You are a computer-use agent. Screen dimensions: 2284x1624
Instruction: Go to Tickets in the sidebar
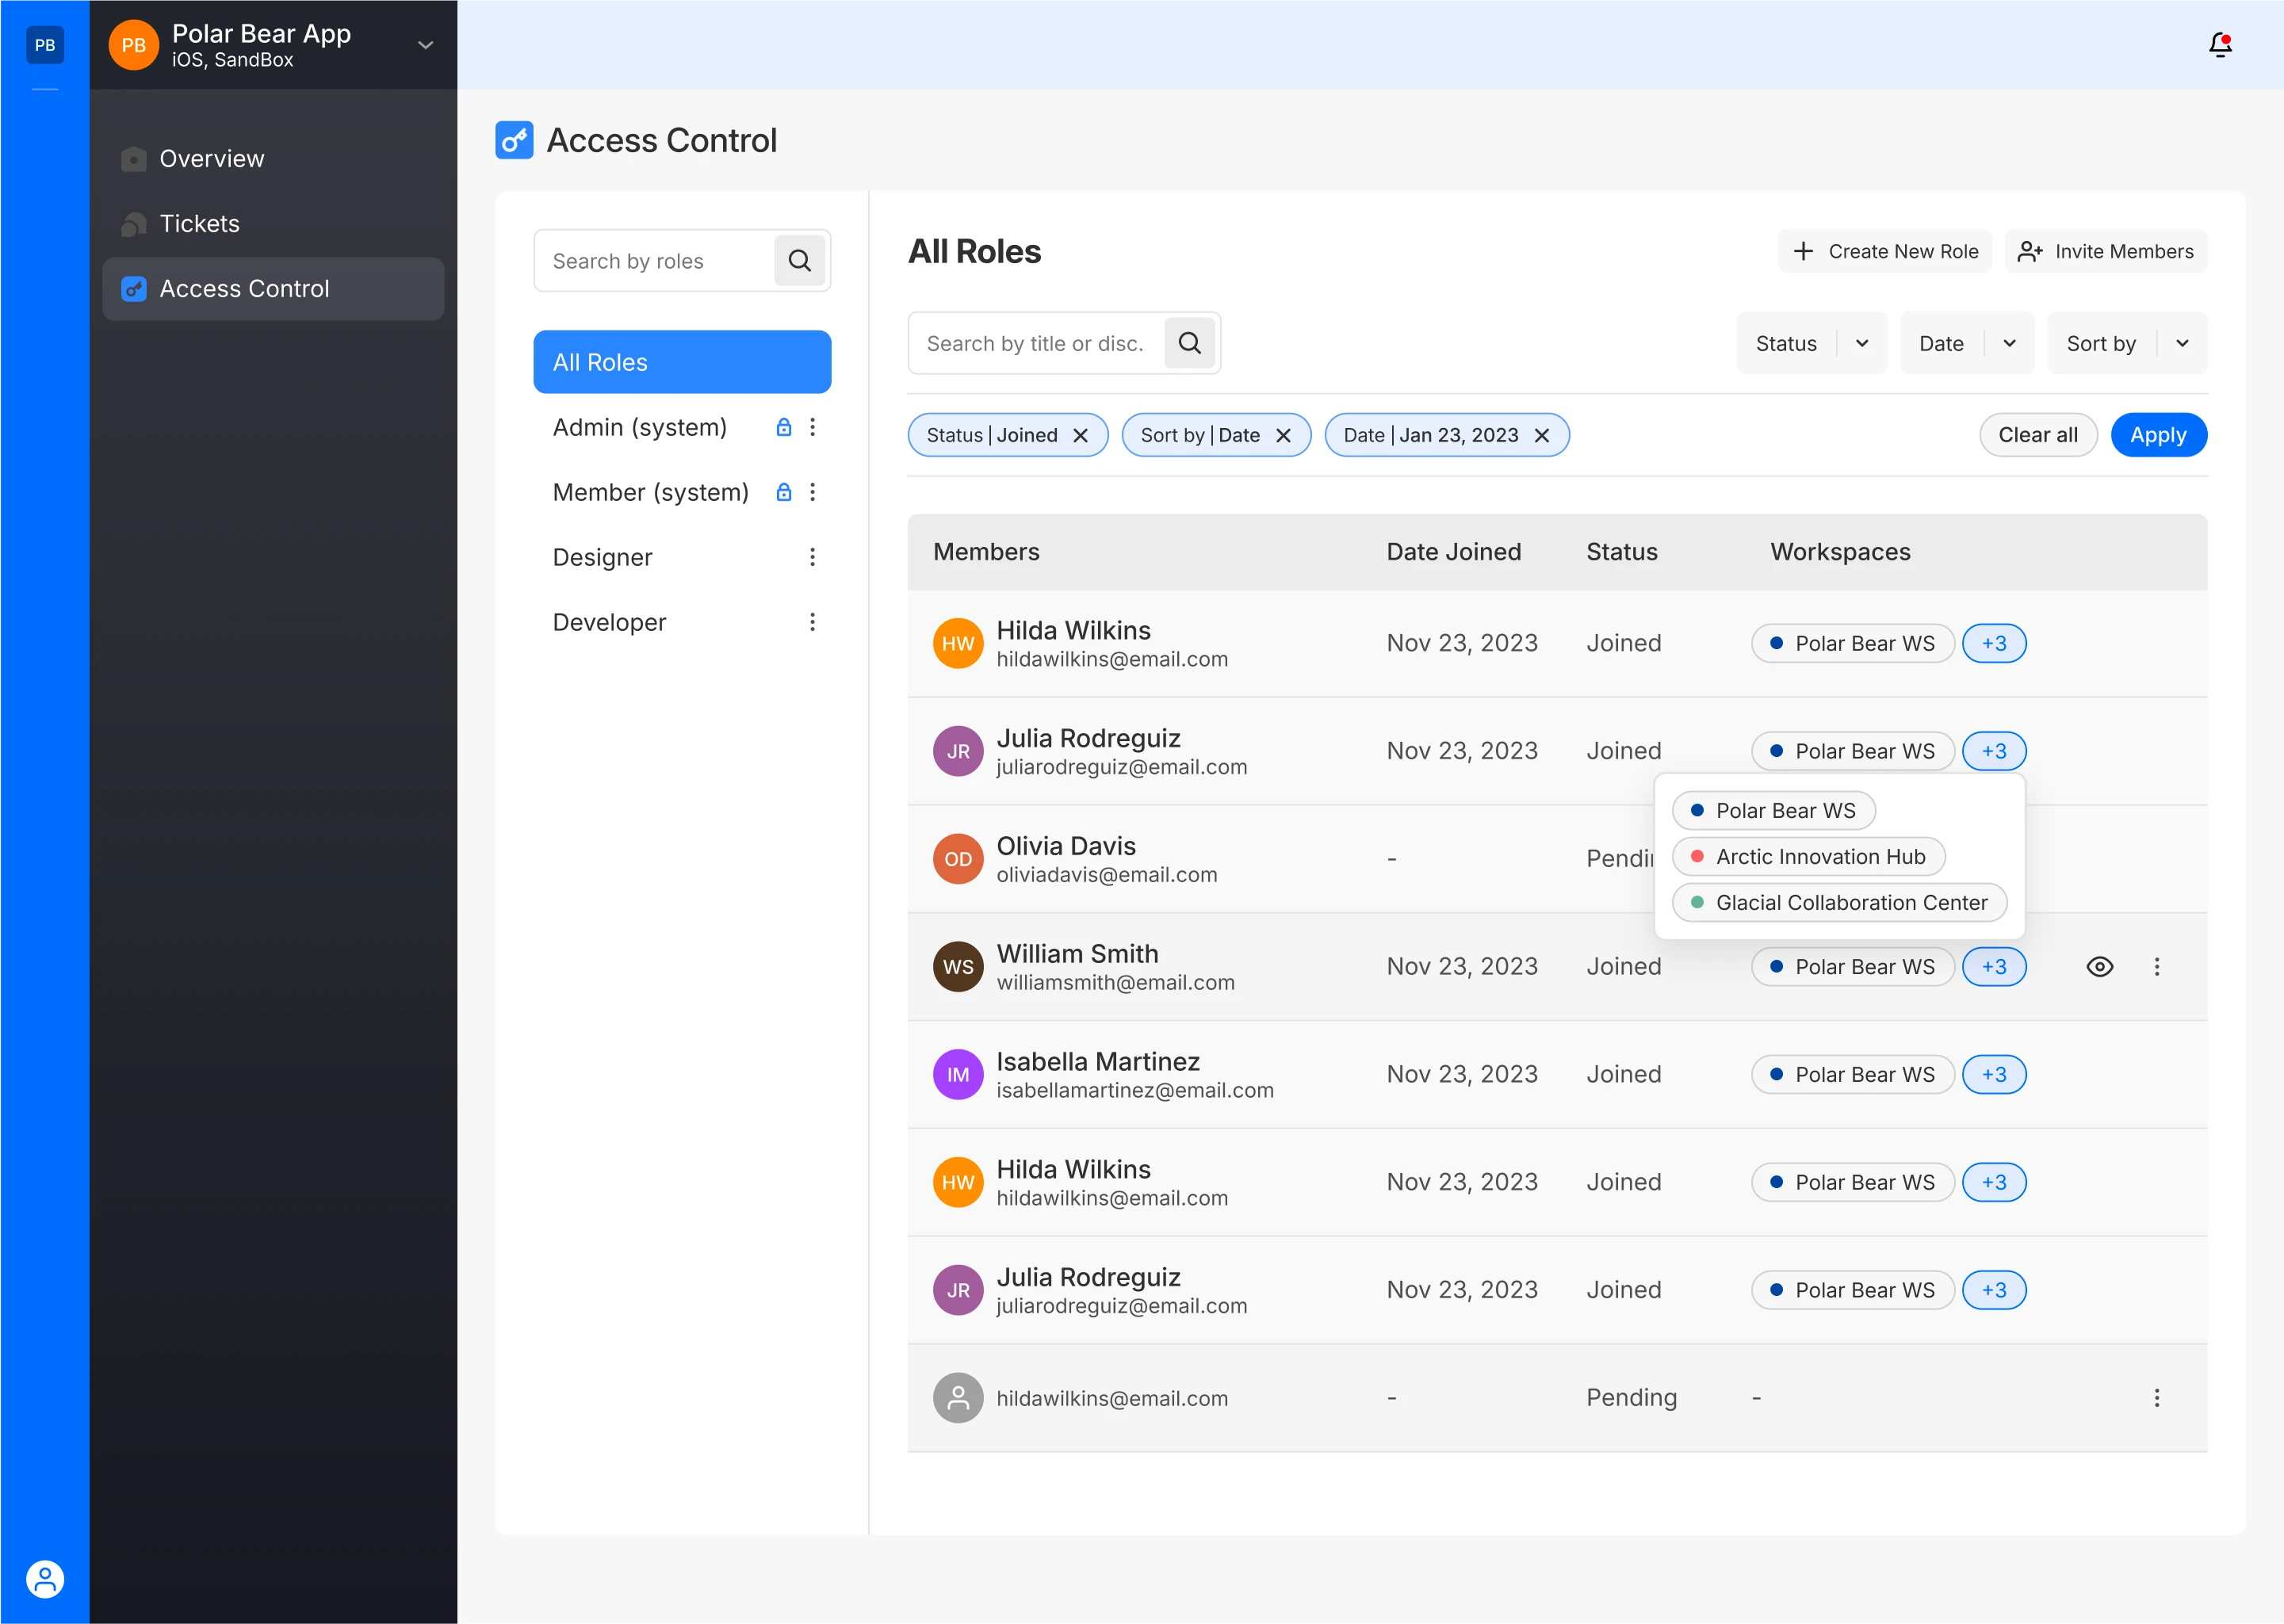(x=200, y=223)
